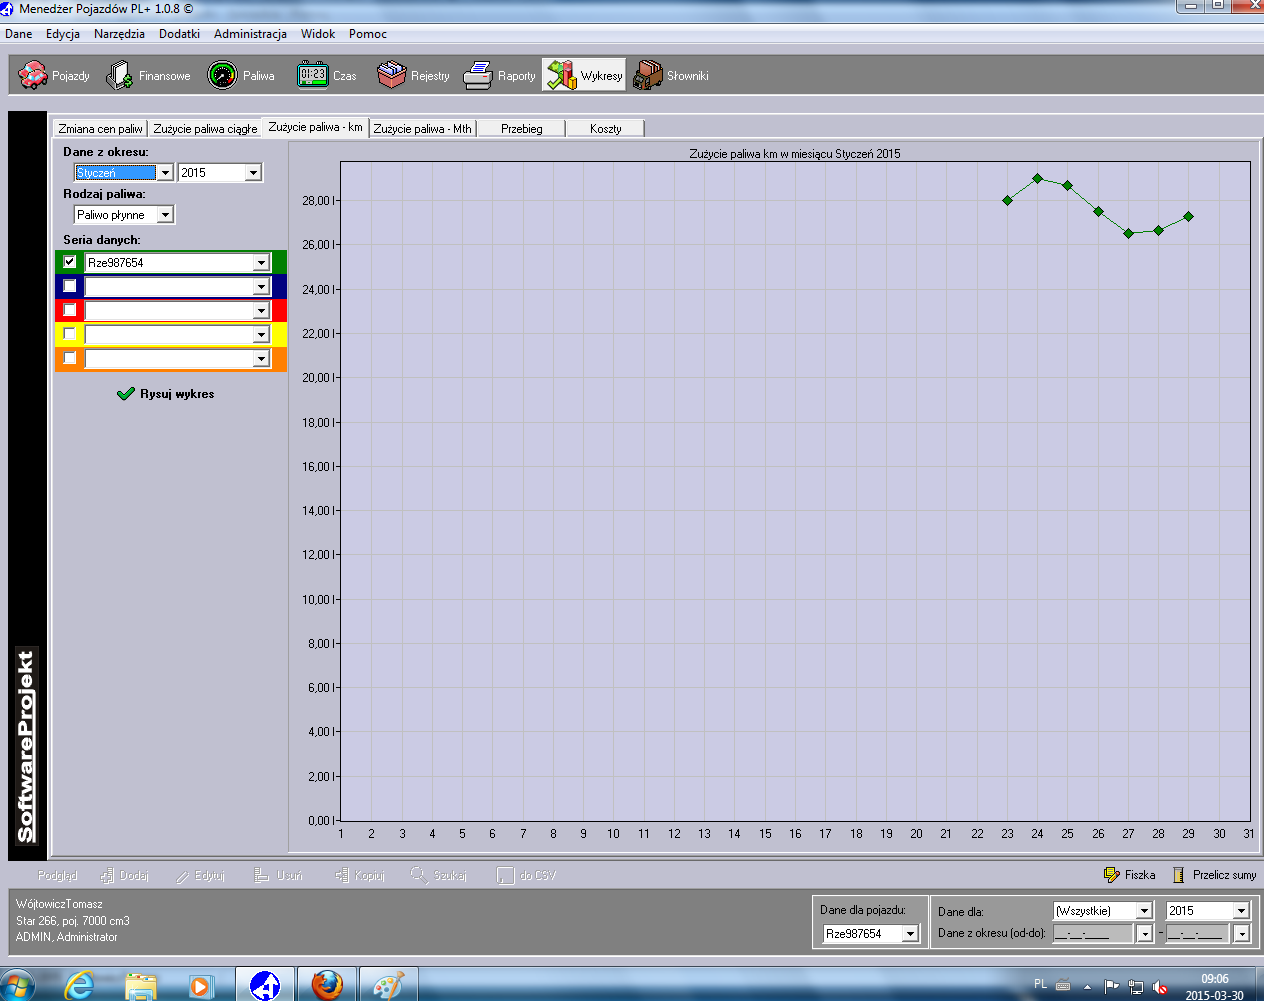Launch Firefox from the Windows taskbar
The image size is (1264, 1001).
coord(326,985)
